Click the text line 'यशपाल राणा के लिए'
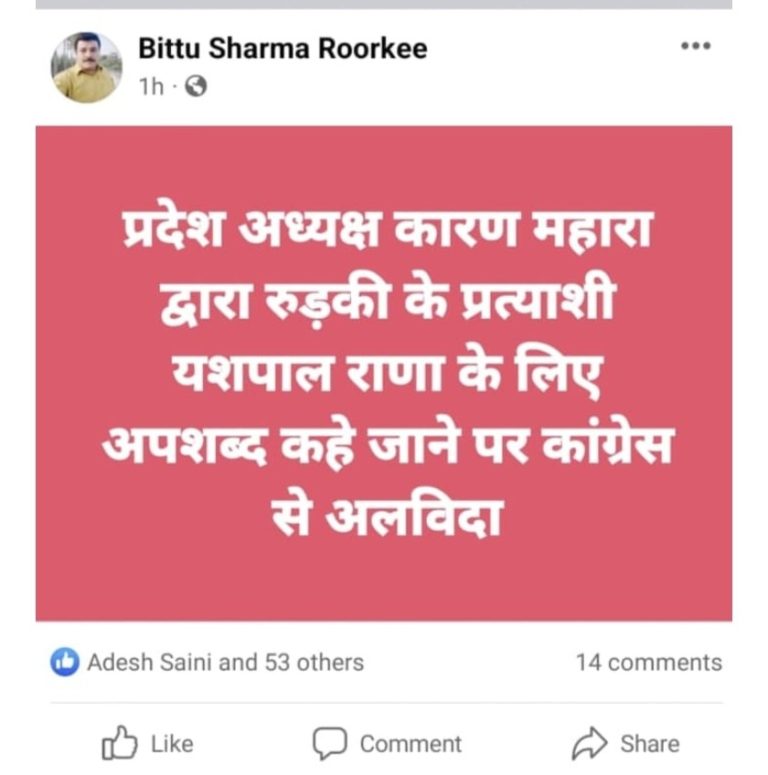Image resolution: width=768 pixels, height=775 pixels. click(386, 375)
